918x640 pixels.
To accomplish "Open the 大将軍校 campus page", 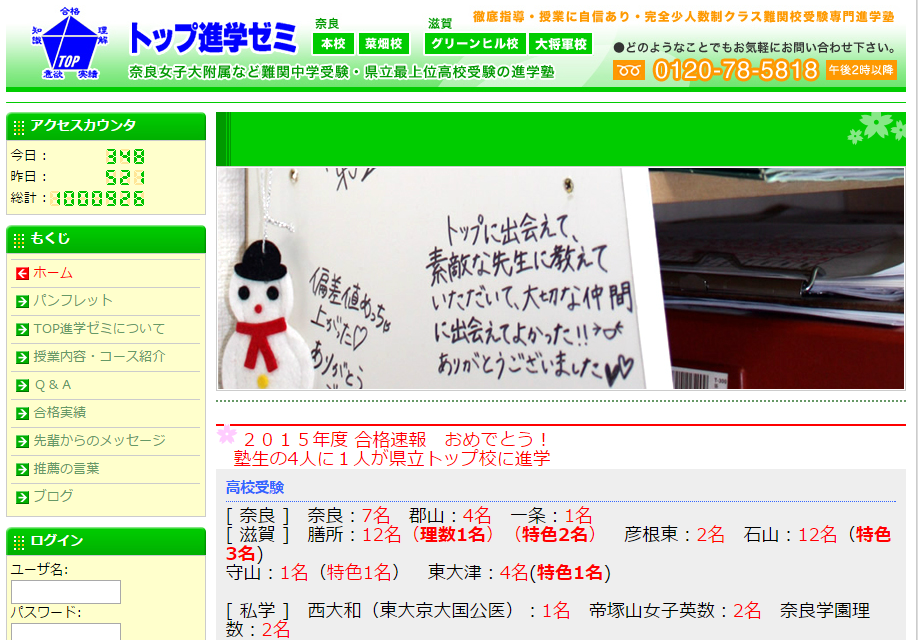I will coord(561,44).
